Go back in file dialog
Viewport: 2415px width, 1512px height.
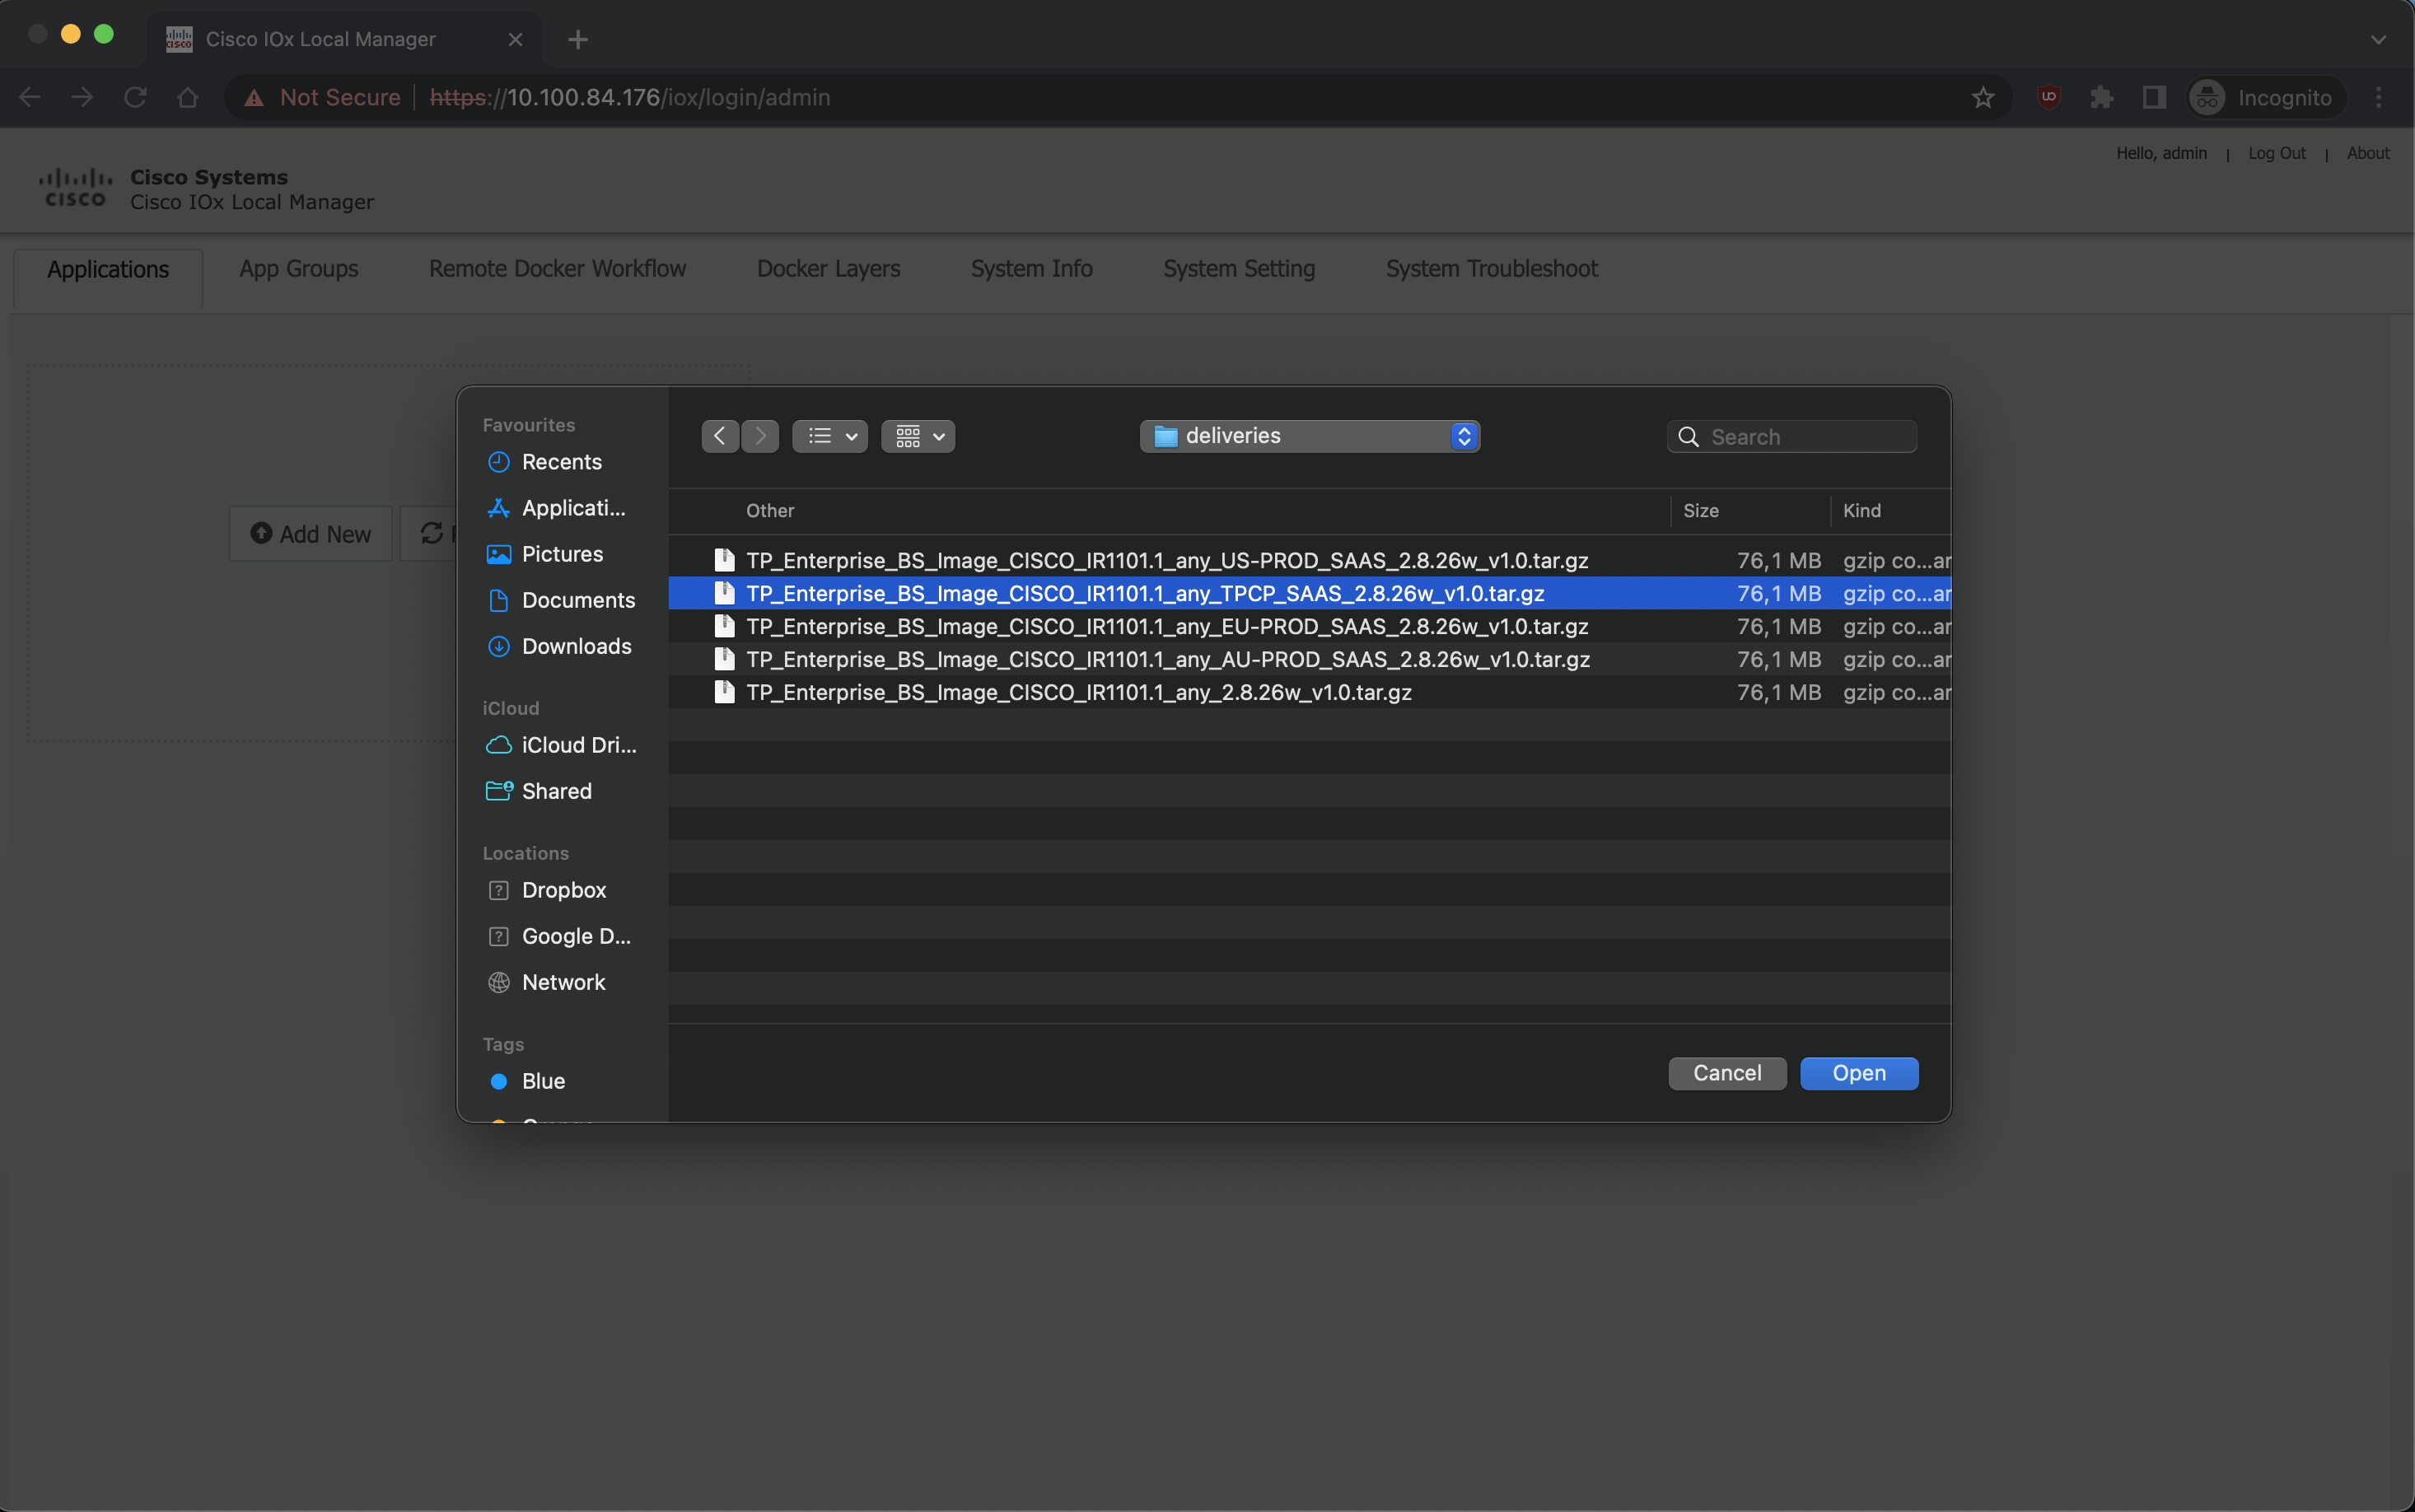pos(719,436)
